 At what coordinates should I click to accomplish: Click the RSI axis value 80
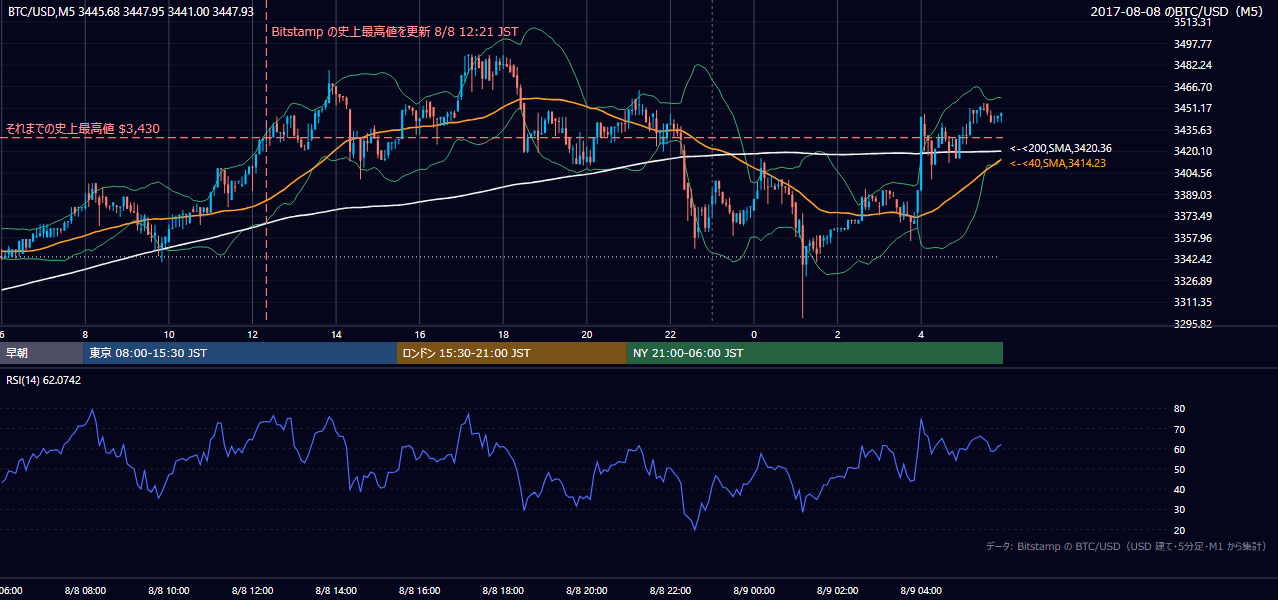(1179, 409)
